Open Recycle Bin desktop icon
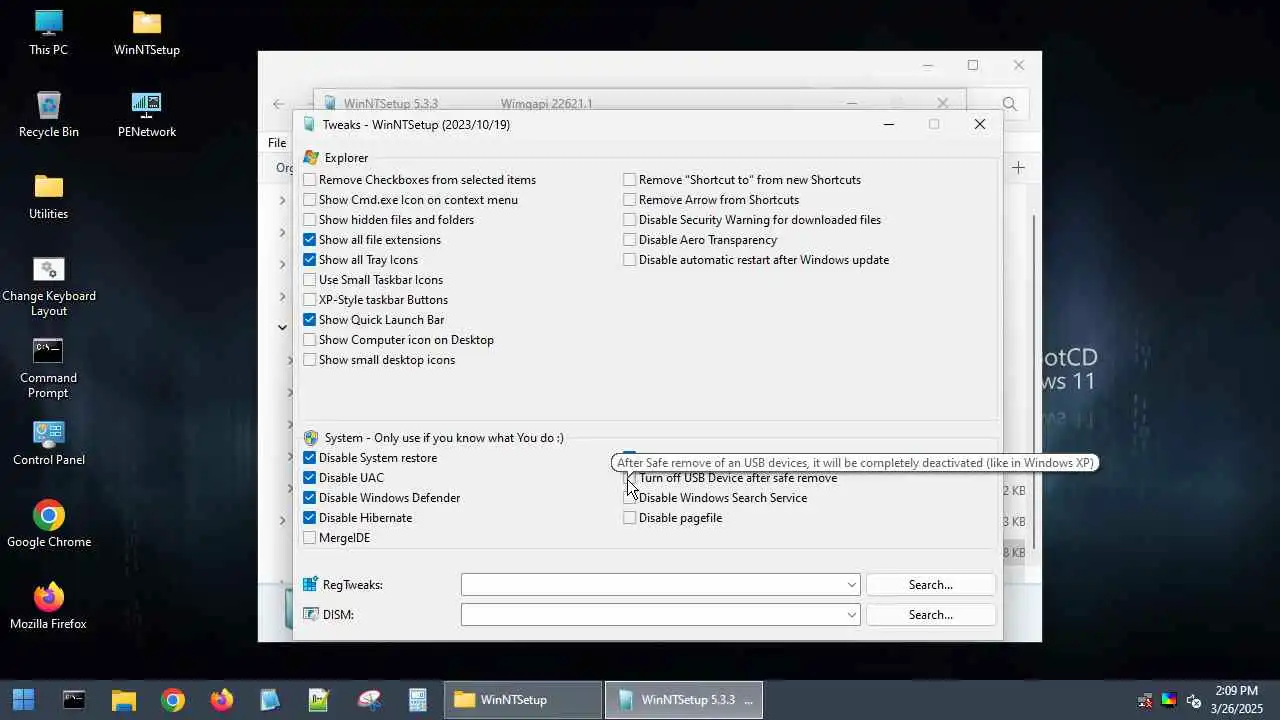 point(48,115)
